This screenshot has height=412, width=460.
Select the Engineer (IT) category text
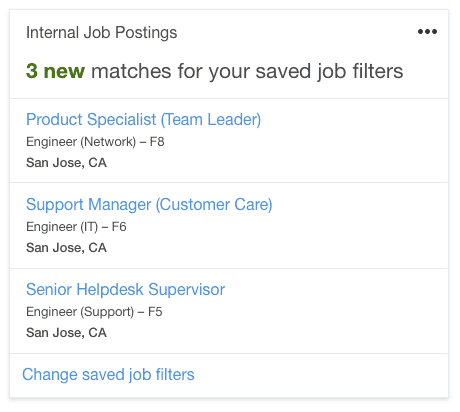(x=62, y=227)
